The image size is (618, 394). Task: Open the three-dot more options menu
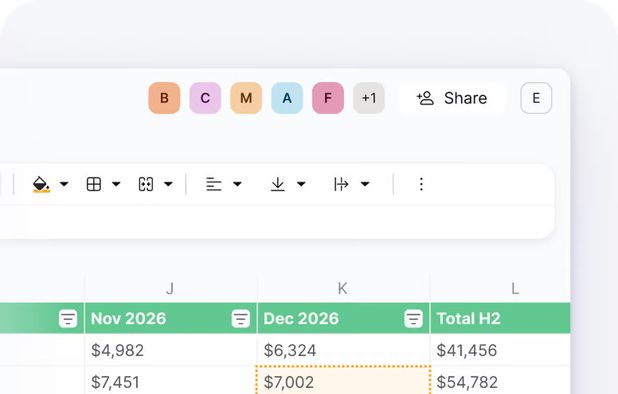coord(421,184)
